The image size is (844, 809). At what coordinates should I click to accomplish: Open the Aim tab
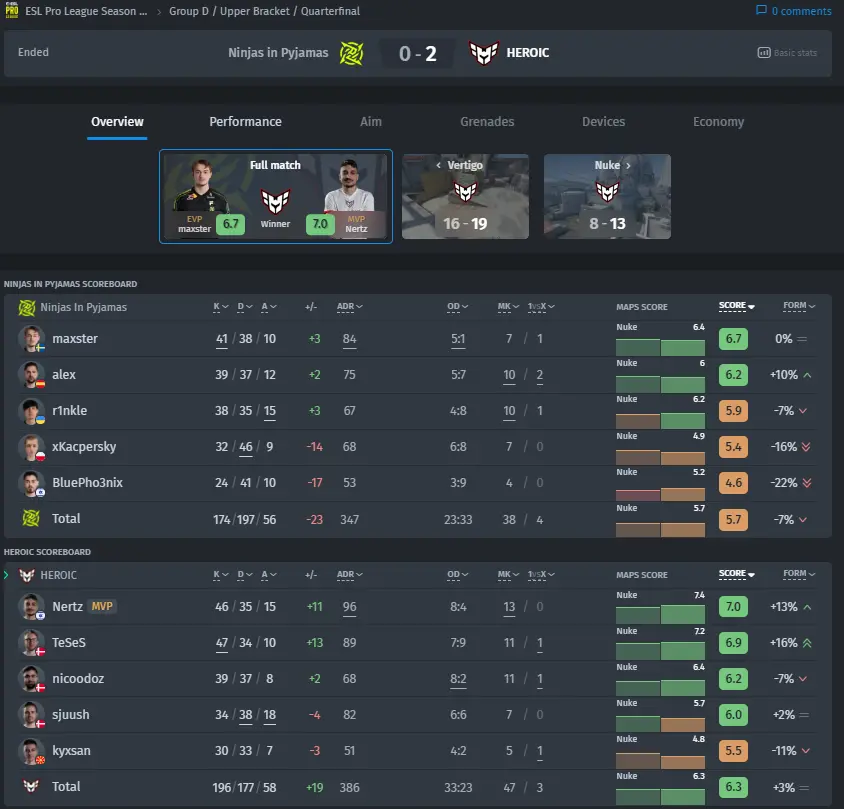click(x=371, y=122)
